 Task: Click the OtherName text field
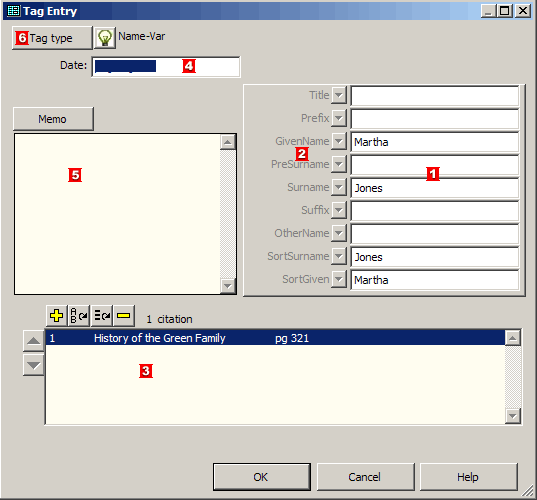click(435, 234)
